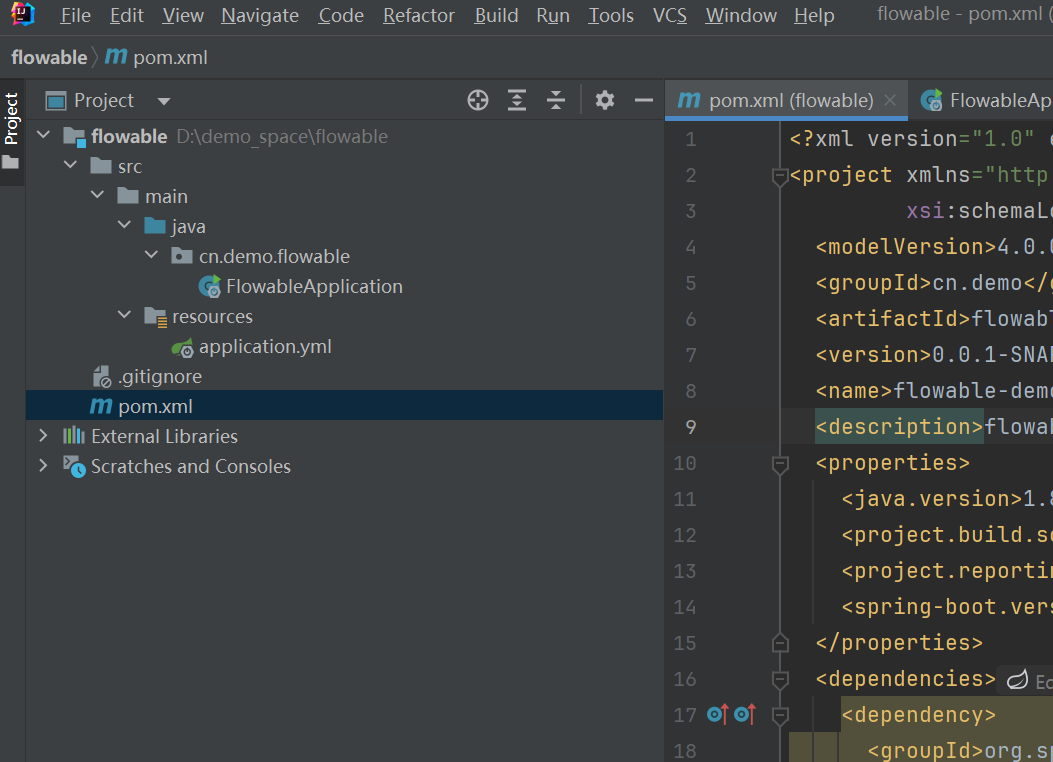Open the Code menu
Image resolution: width=1053 pixels, height=762 pixels.
(340, 15)
